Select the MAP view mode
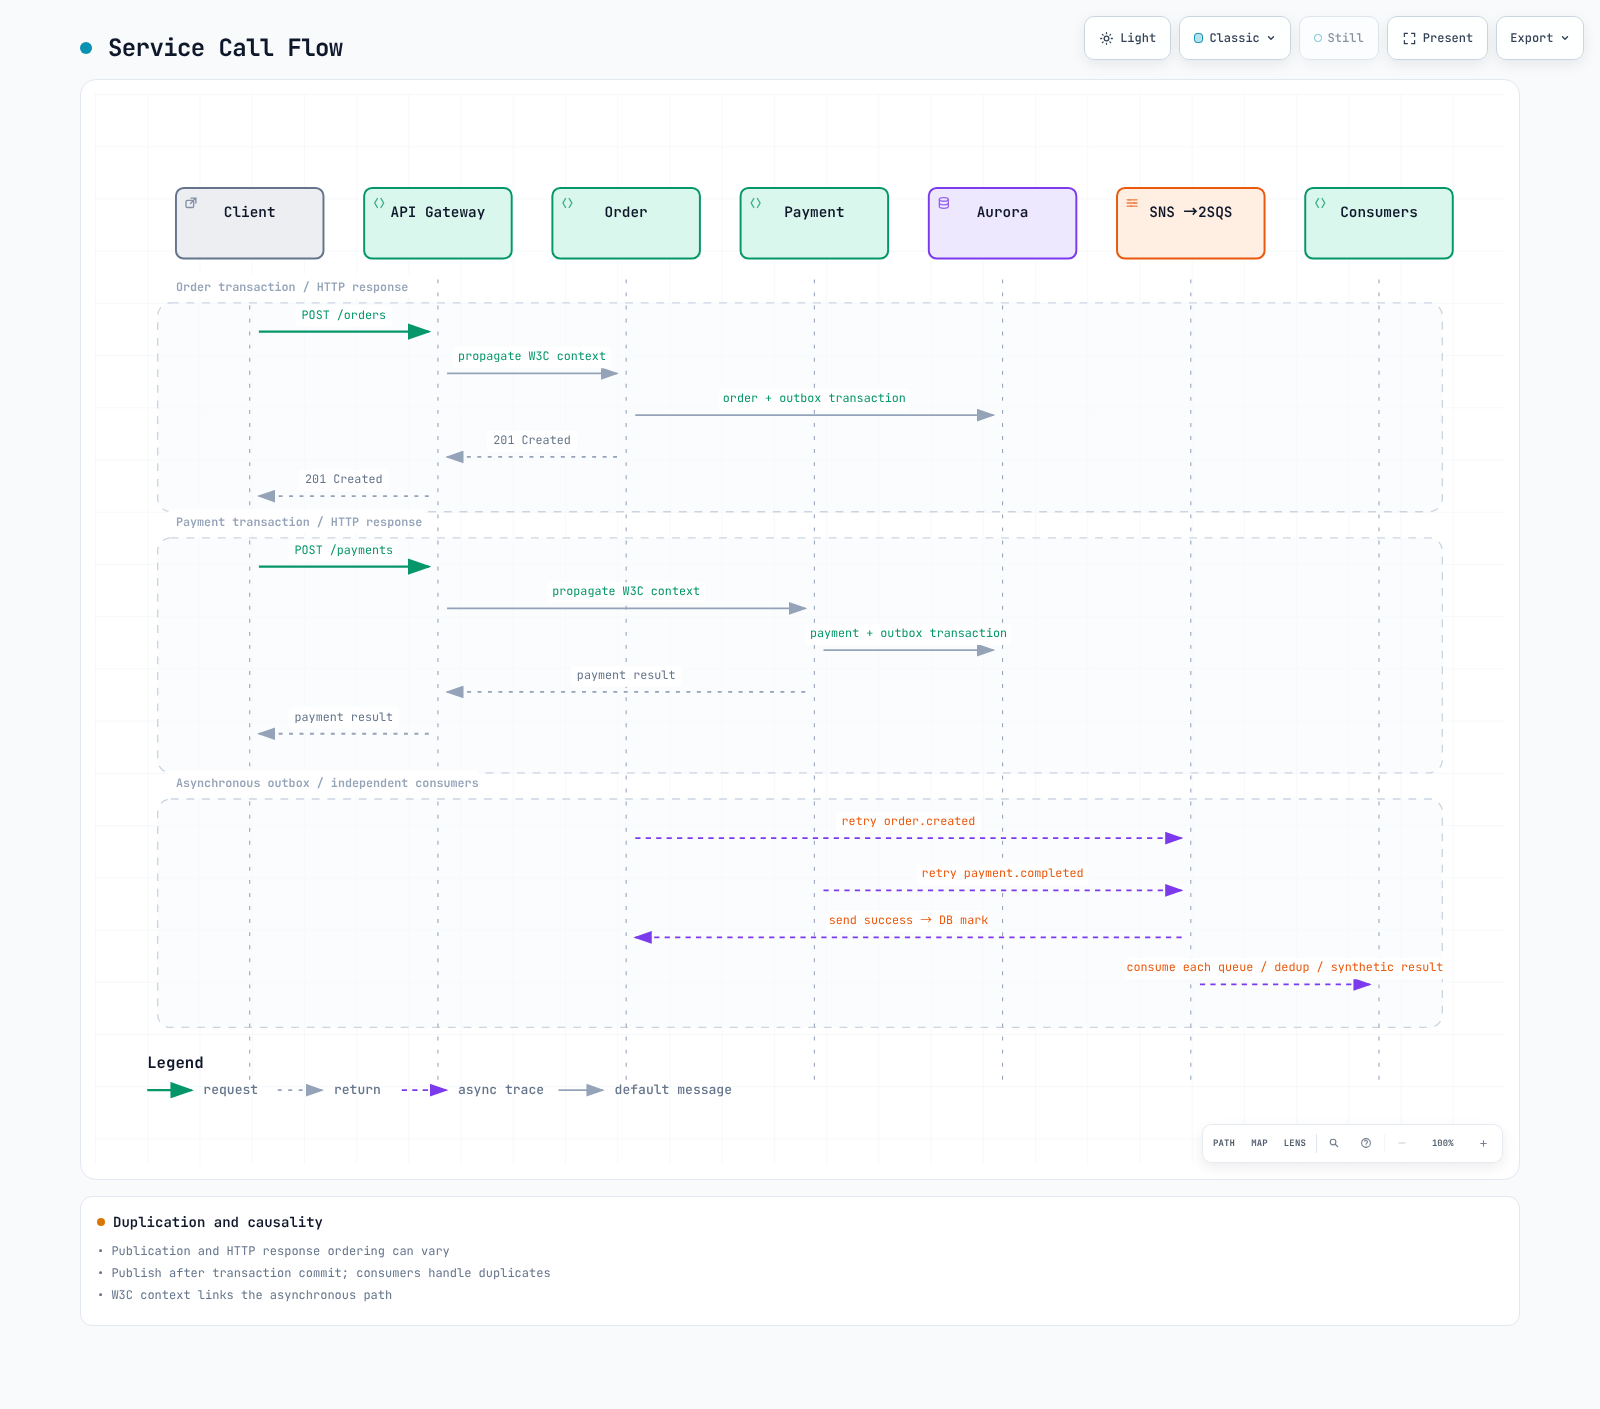Screen dimensions: 1600x1409 [x=1259, y=1143]
